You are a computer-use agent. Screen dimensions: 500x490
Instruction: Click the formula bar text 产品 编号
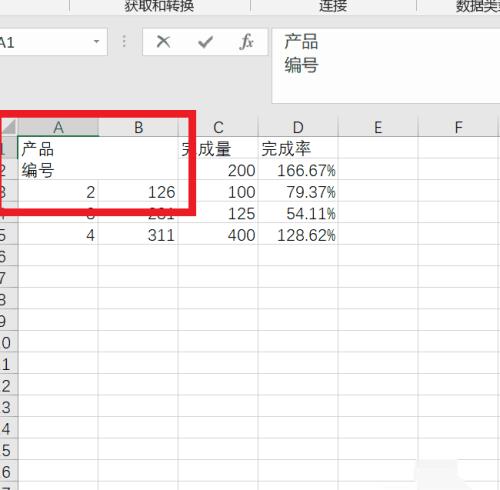[301, 53]
